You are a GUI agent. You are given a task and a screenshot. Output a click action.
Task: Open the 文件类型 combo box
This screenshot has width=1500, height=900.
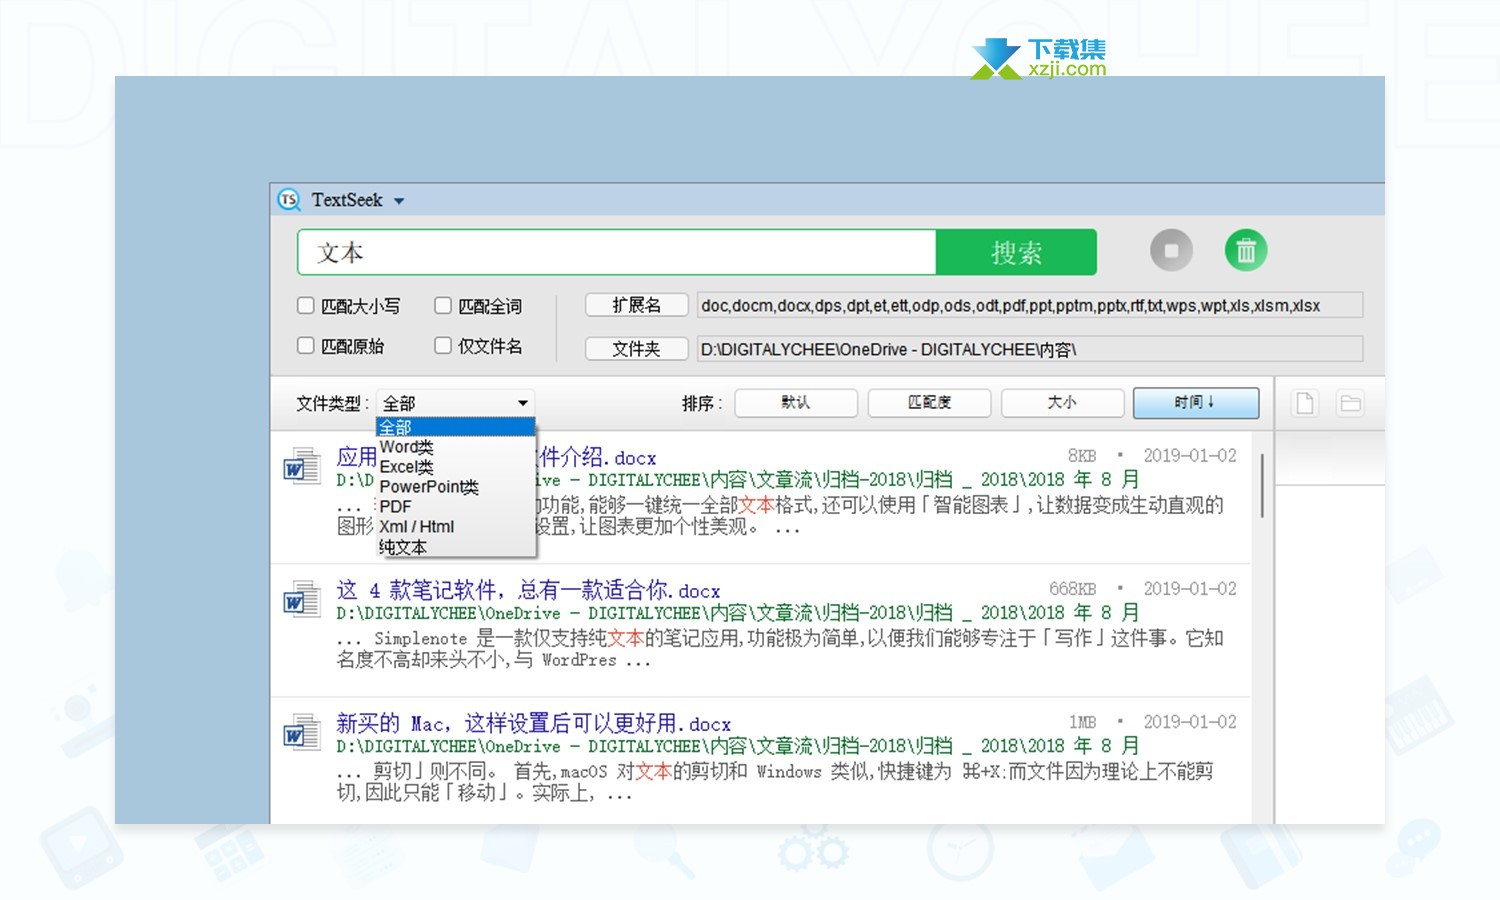point(455,403)
